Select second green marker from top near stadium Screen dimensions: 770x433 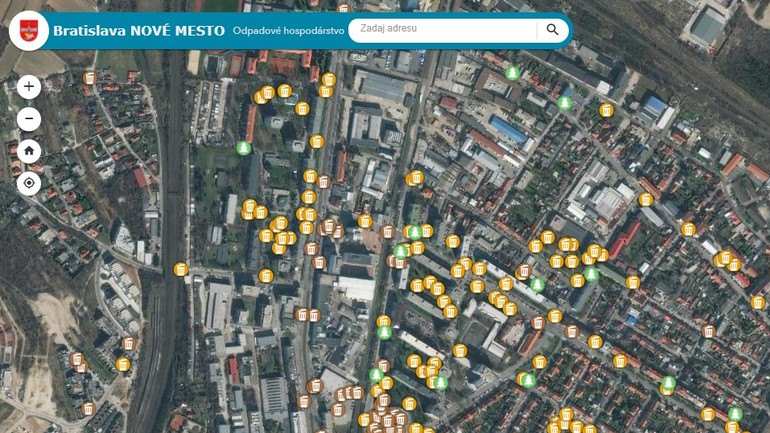click(564, 102)
